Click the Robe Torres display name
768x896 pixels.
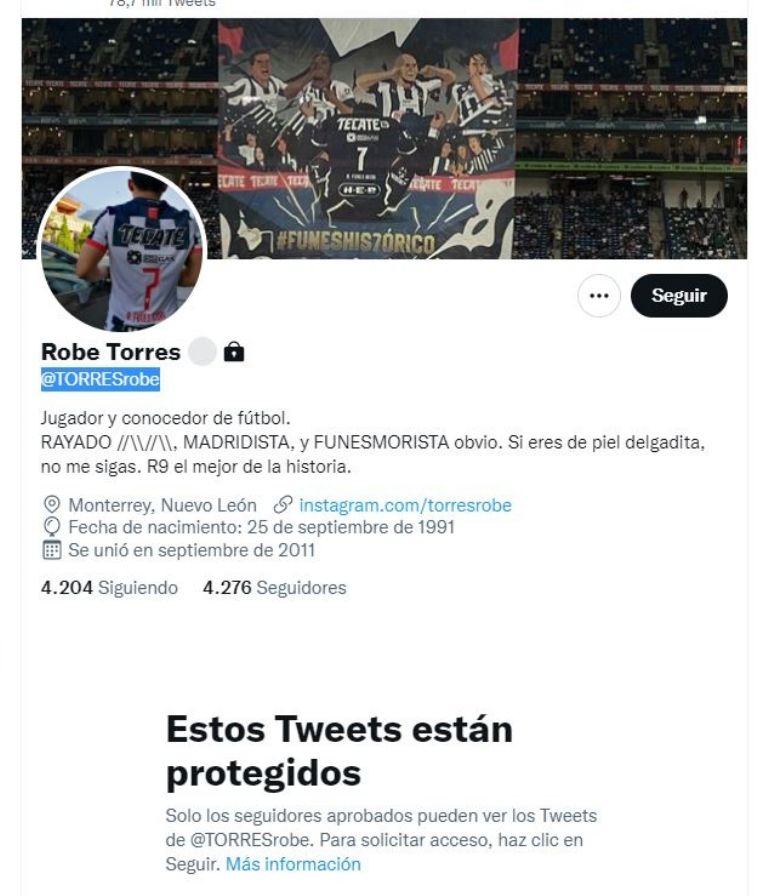pos(111,351)
